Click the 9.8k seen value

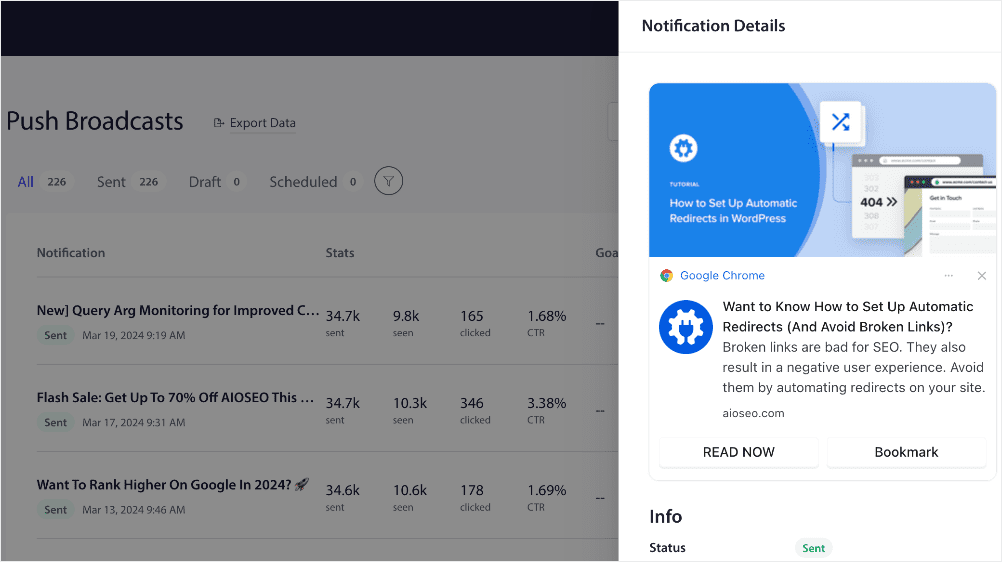tap(406, 316)
